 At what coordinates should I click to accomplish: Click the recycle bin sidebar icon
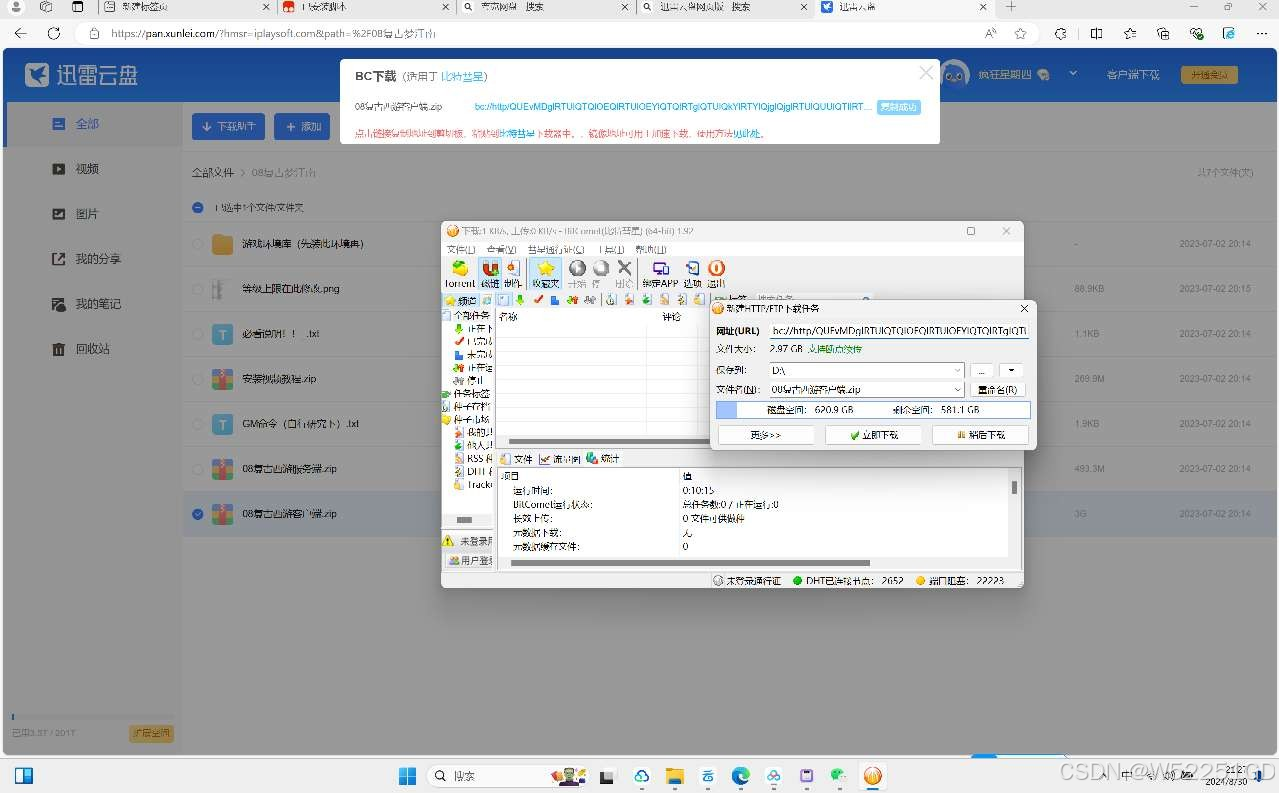(59, 349)
